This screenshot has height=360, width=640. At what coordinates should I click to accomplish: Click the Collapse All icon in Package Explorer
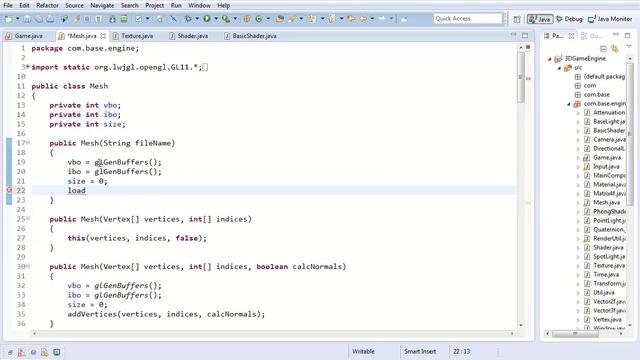coord(603,49)
